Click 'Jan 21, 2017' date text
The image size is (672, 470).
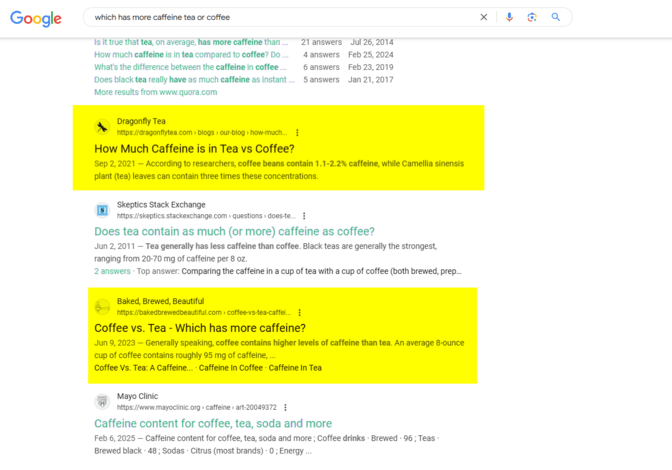(371, 79)
